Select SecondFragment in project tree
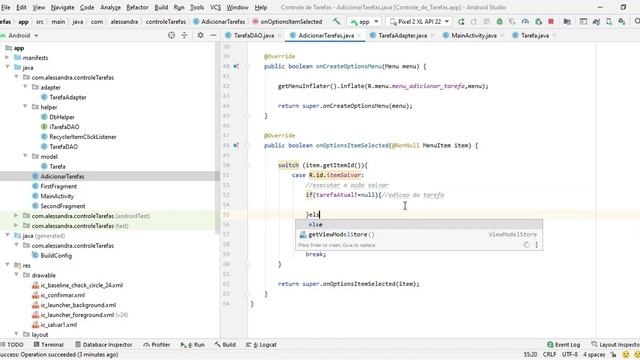640x360 pixels. coord(62,206)
